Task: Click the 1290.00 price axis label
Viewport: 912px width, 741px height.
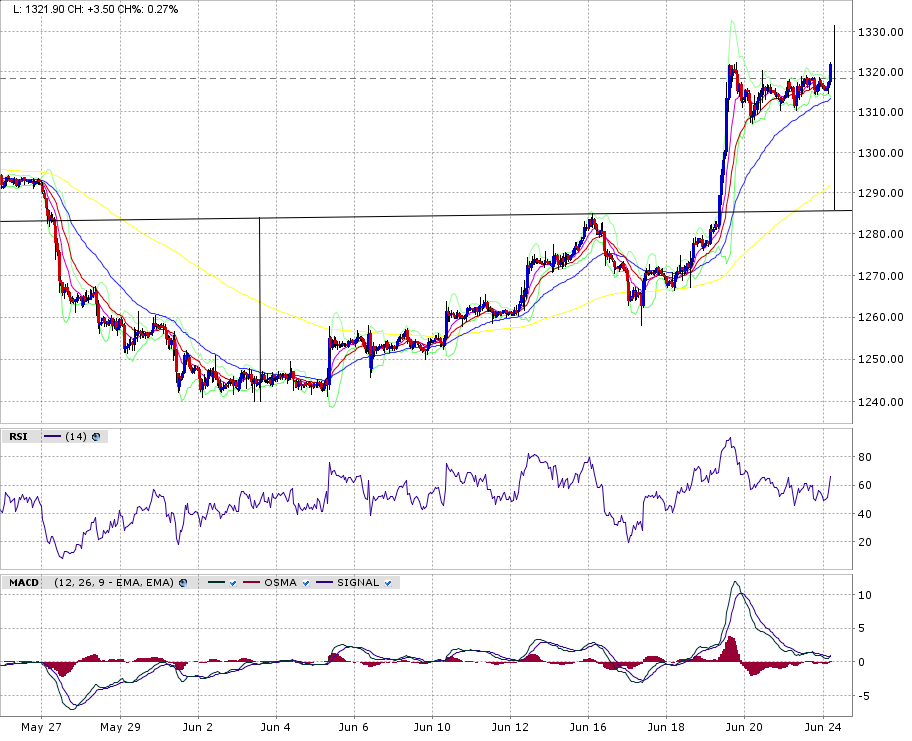Action: tap(881, 194)
